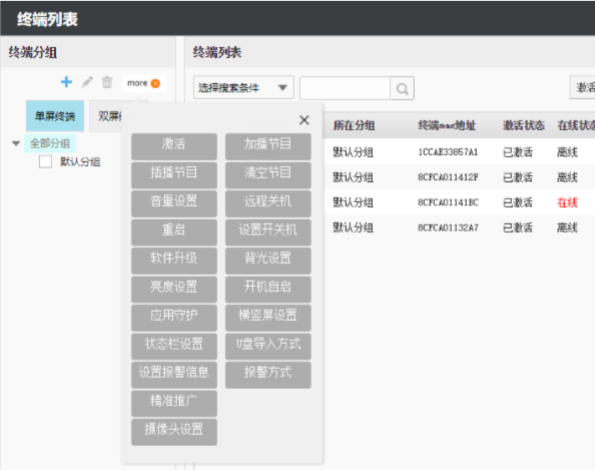The width and height of the screenshot is (595, 470).
Task: Click the 软件升级 button
Action: pos(174,259)
